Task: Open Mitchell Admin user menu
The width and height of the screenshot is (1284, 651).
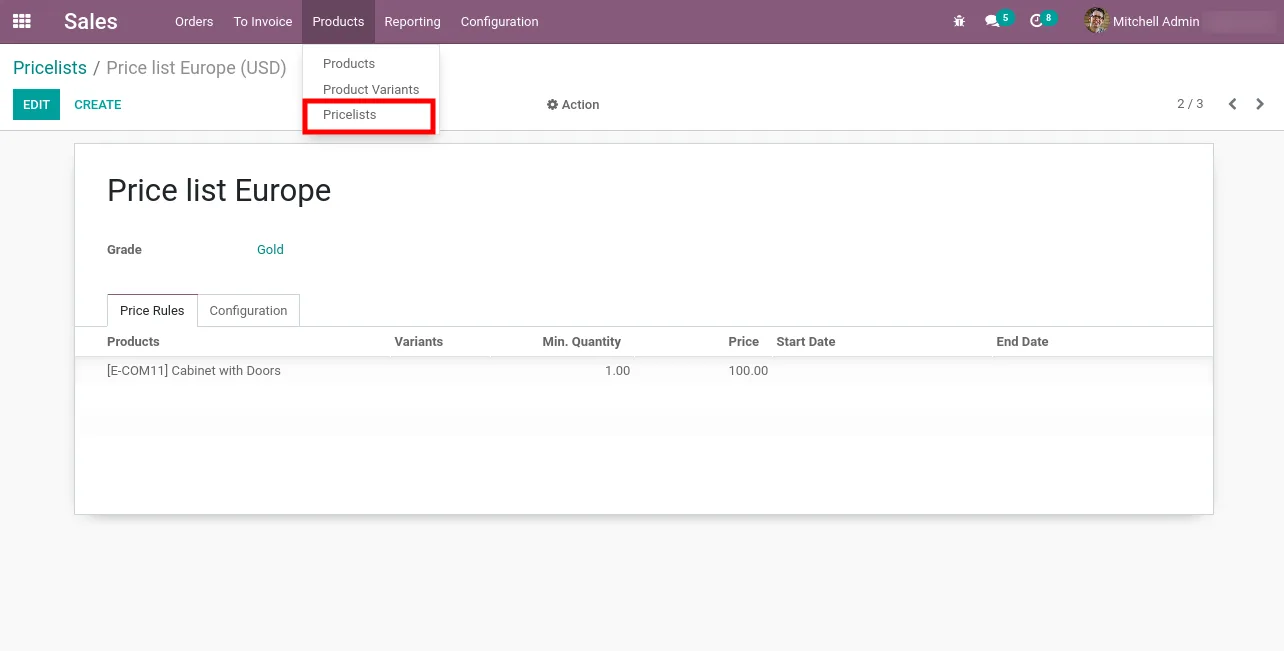Action: click(1156, 21)
